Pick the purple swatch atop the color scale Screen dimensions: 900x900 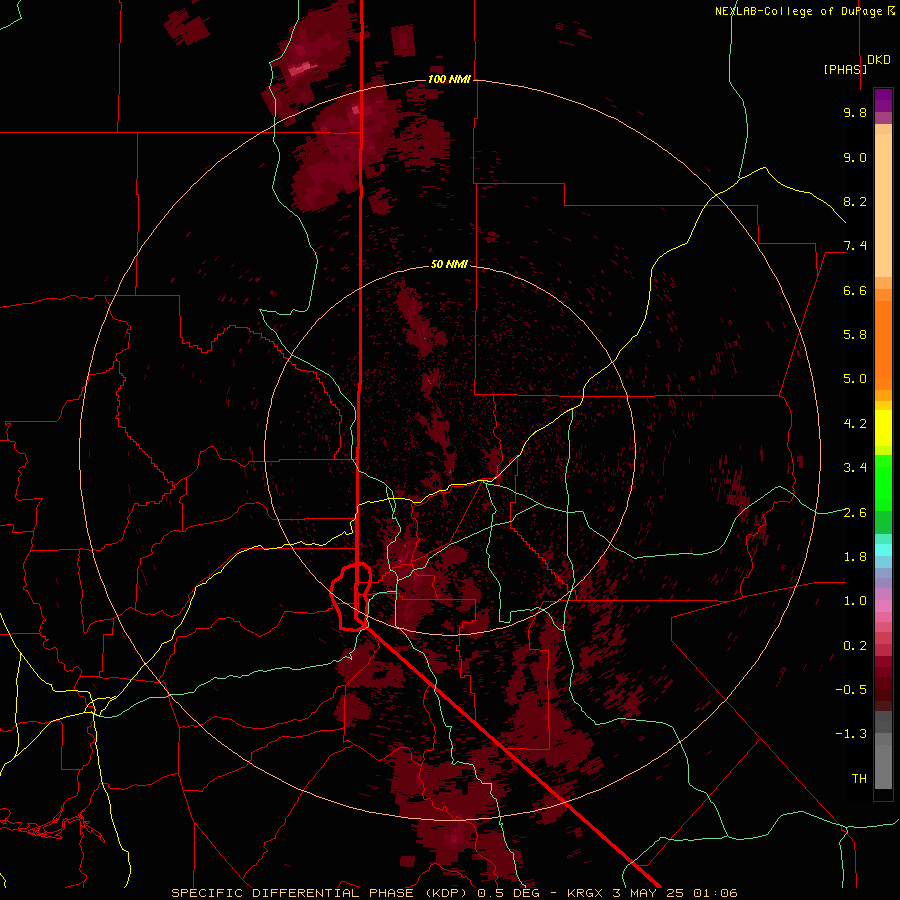tap(883, 99)
